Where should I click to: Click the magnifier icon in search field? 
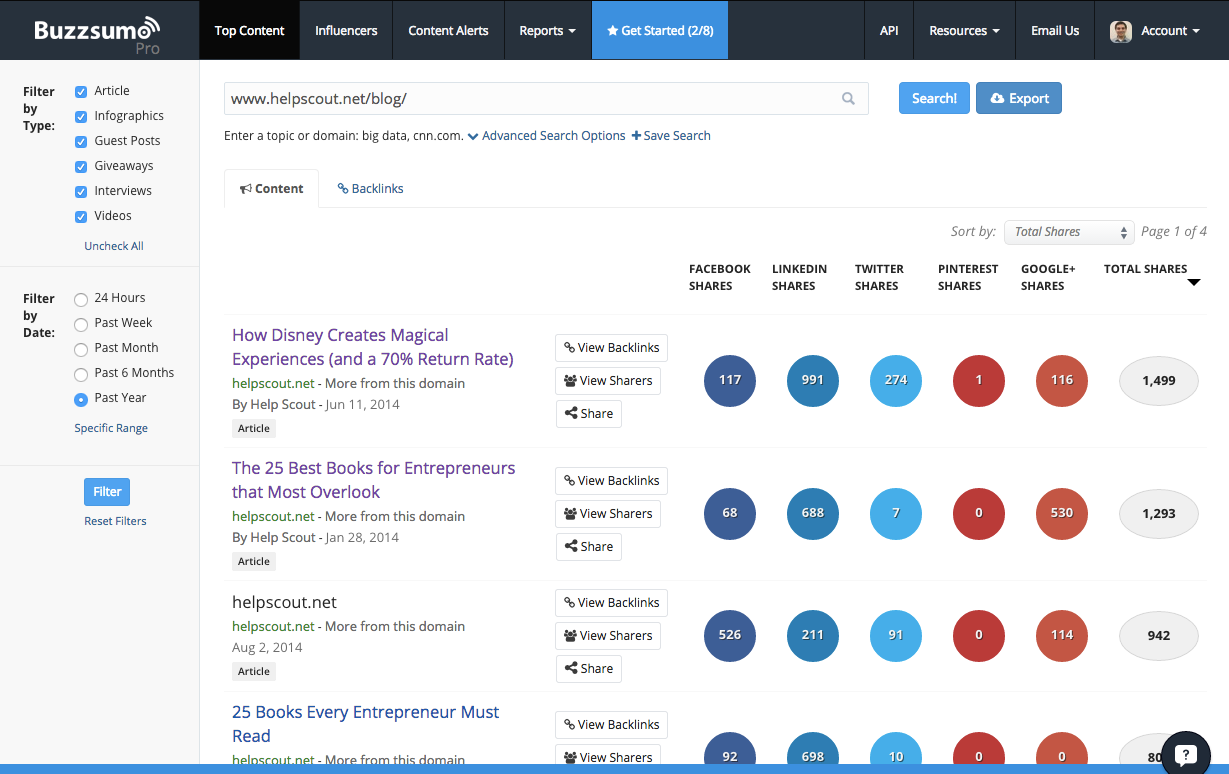pyautogui.click(x=848, y=98)
